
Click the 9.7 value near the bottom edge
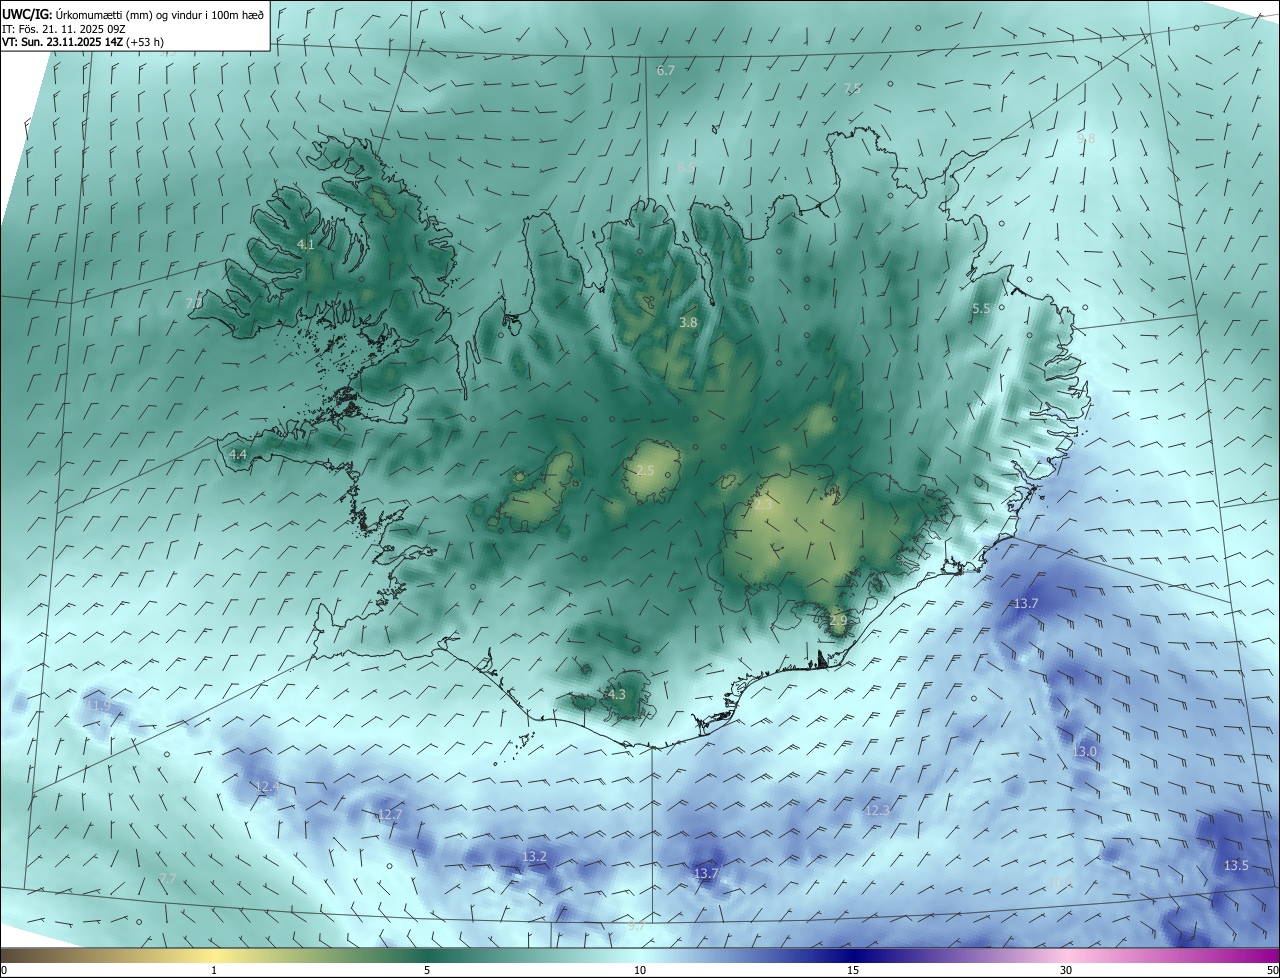tap(636, 927)
